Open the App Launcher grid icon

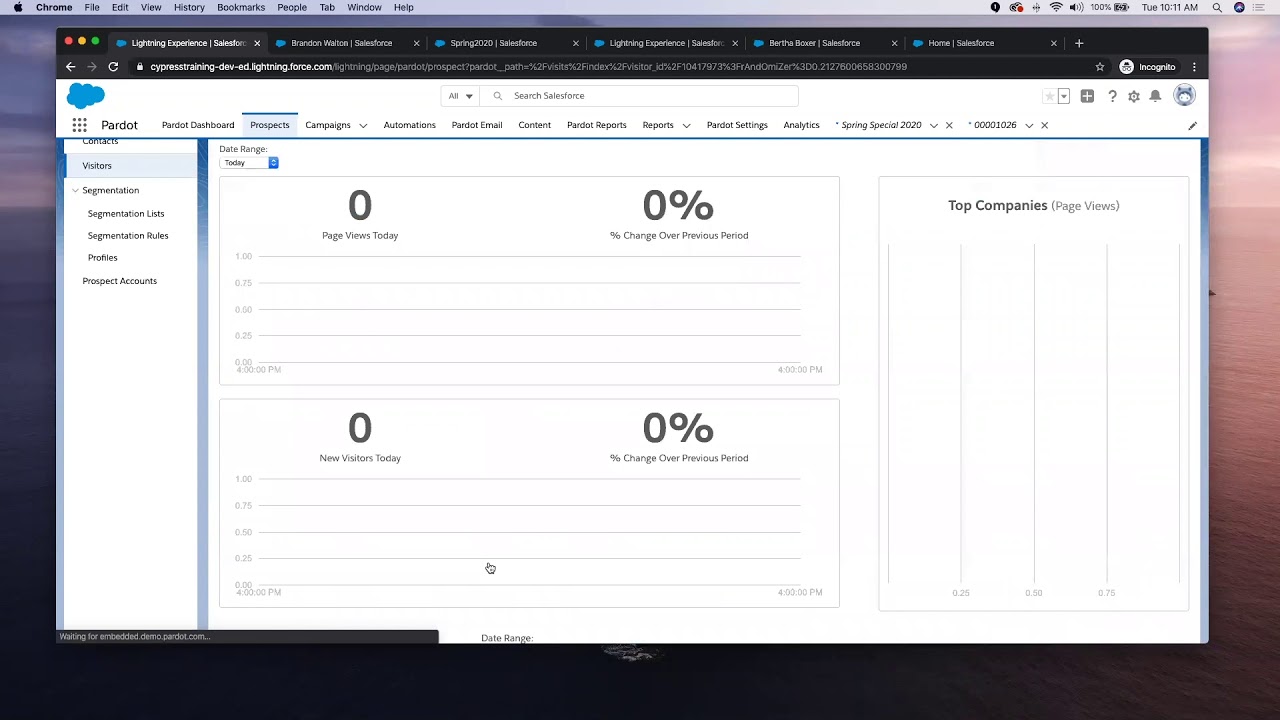point(79,125)
